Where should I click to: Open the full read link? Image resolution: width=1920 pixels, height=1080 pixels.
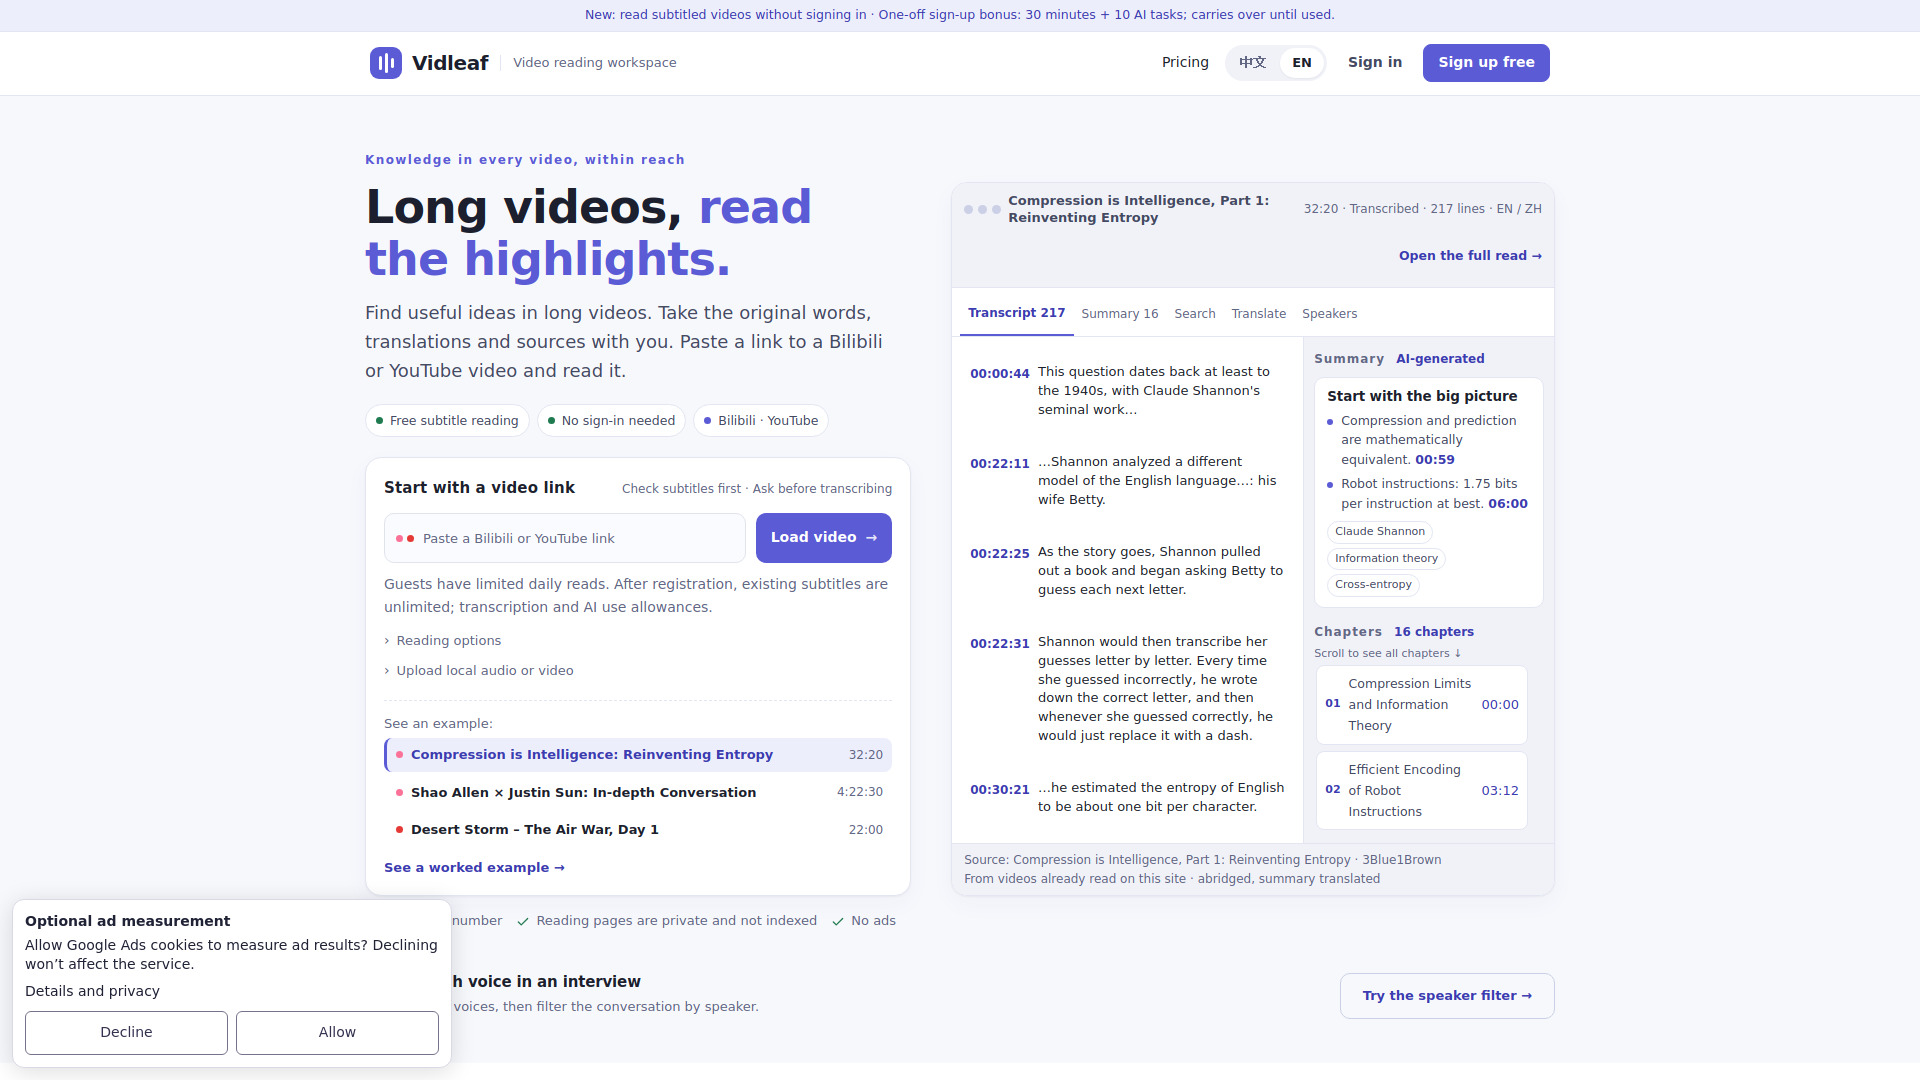click(x=1470, y=256)
